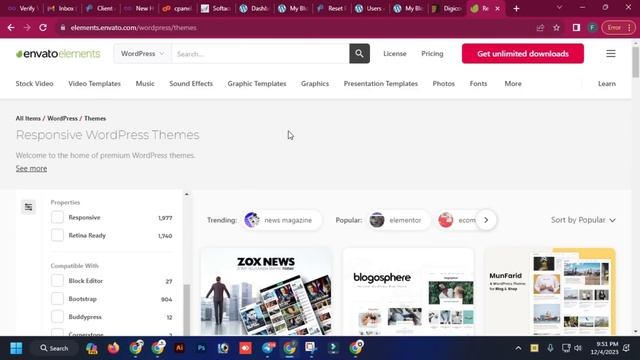
Task: Bookmark this page with the star icon
Action: click(556, 28)
